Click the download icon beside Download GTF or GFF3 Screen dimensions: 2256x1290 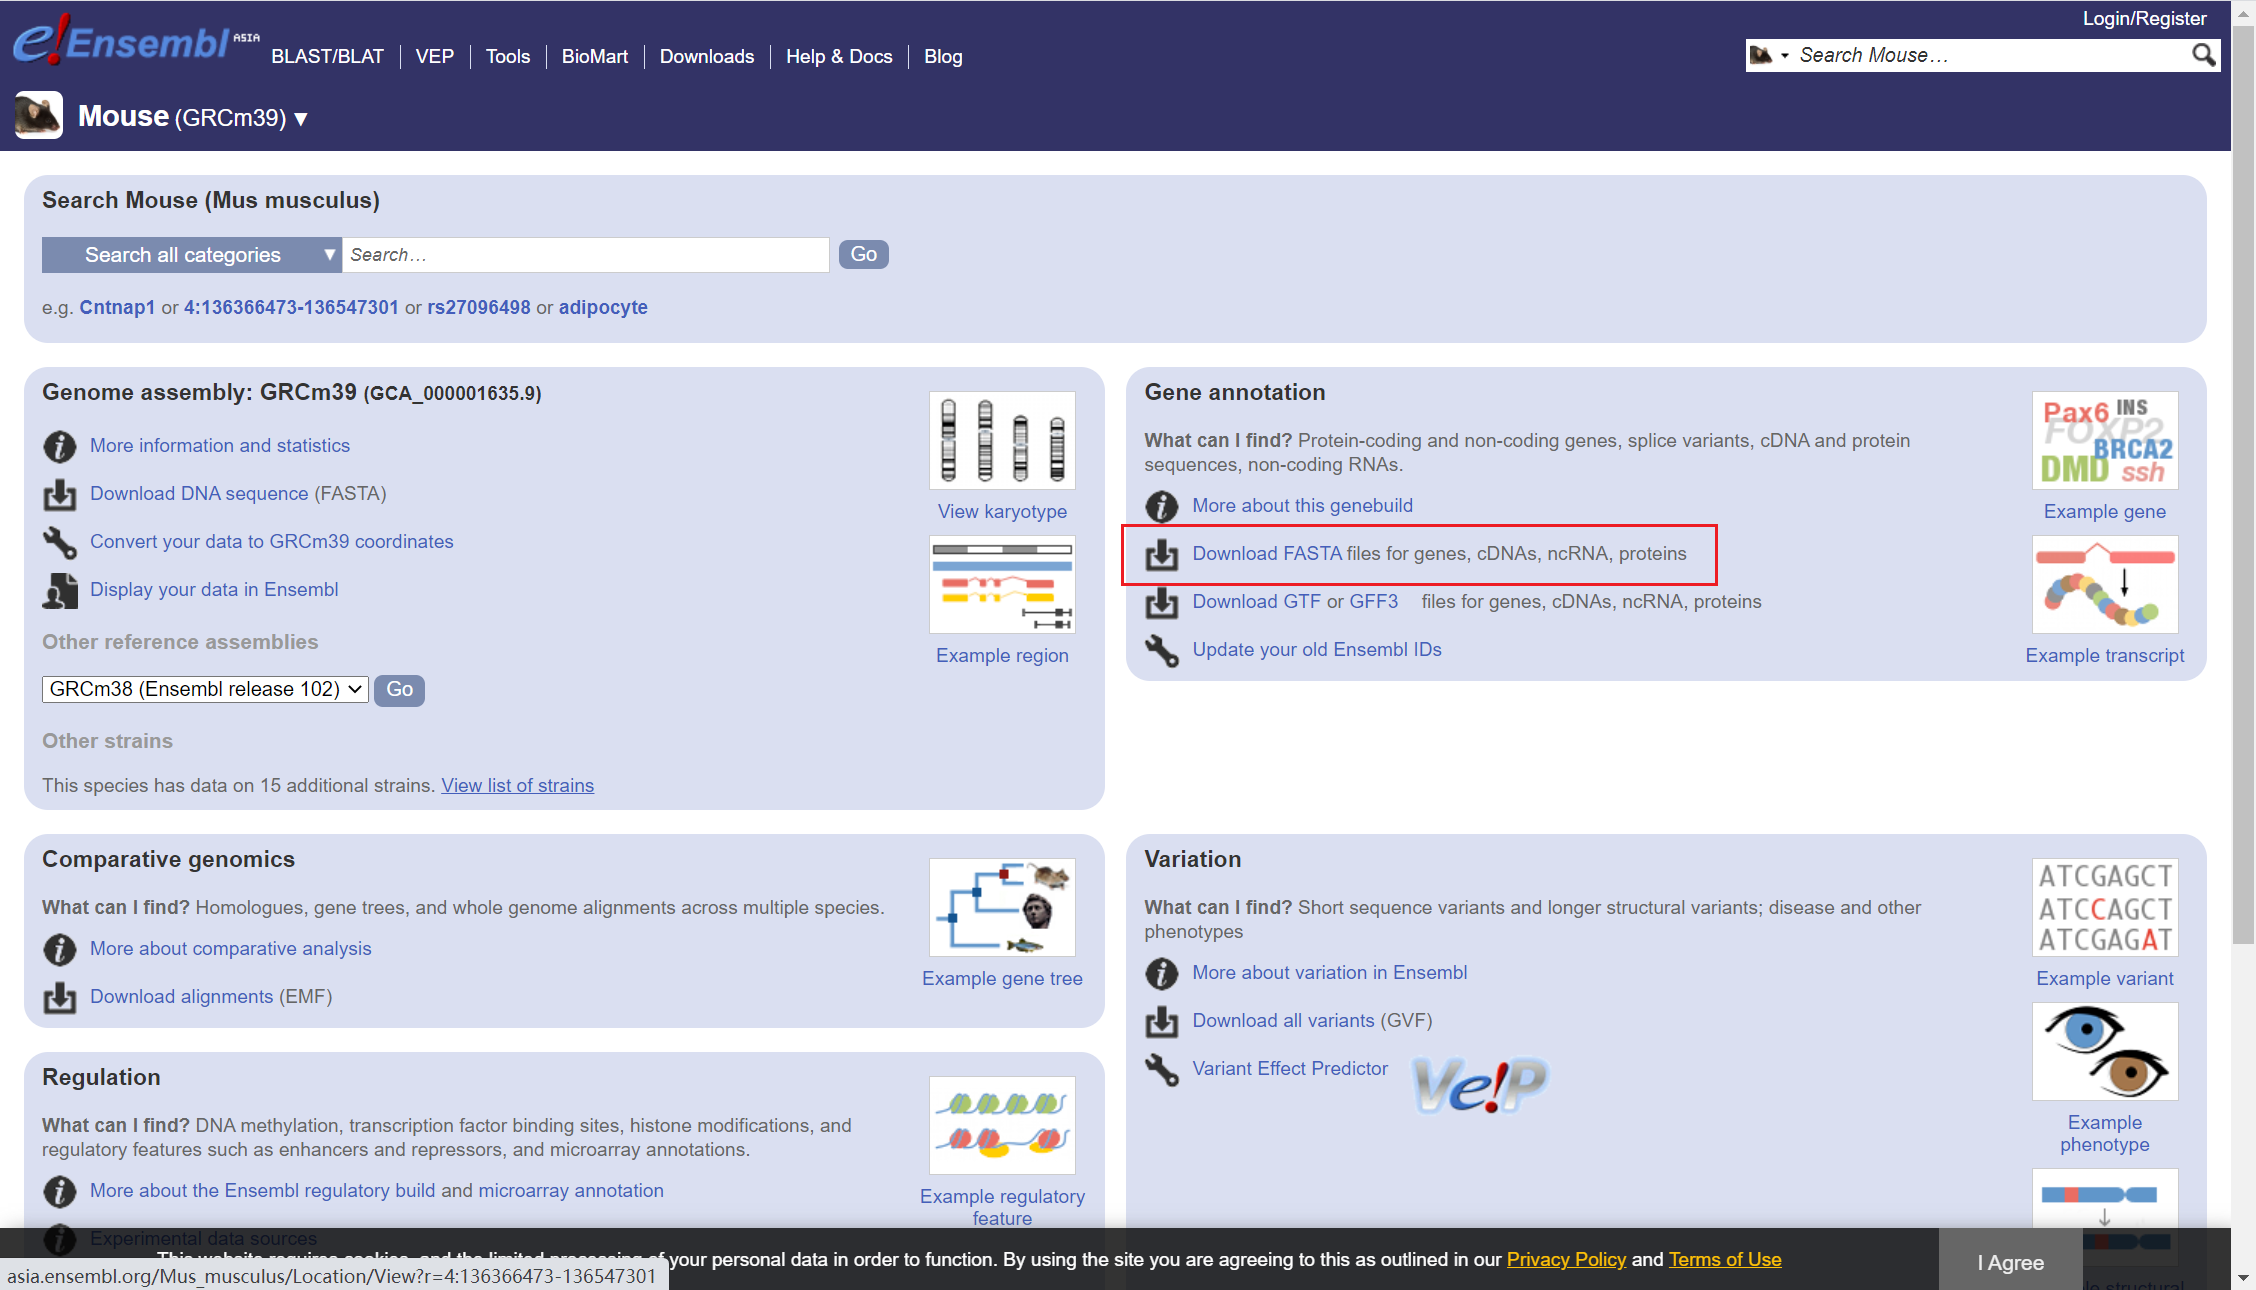(1161, 602)
